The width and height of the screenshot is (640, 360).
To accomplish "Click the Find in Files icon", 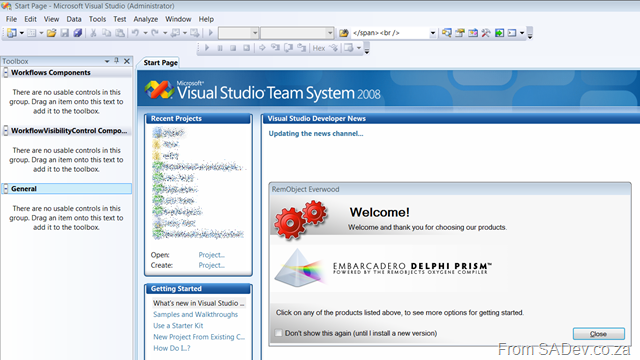I will [344, 33].
